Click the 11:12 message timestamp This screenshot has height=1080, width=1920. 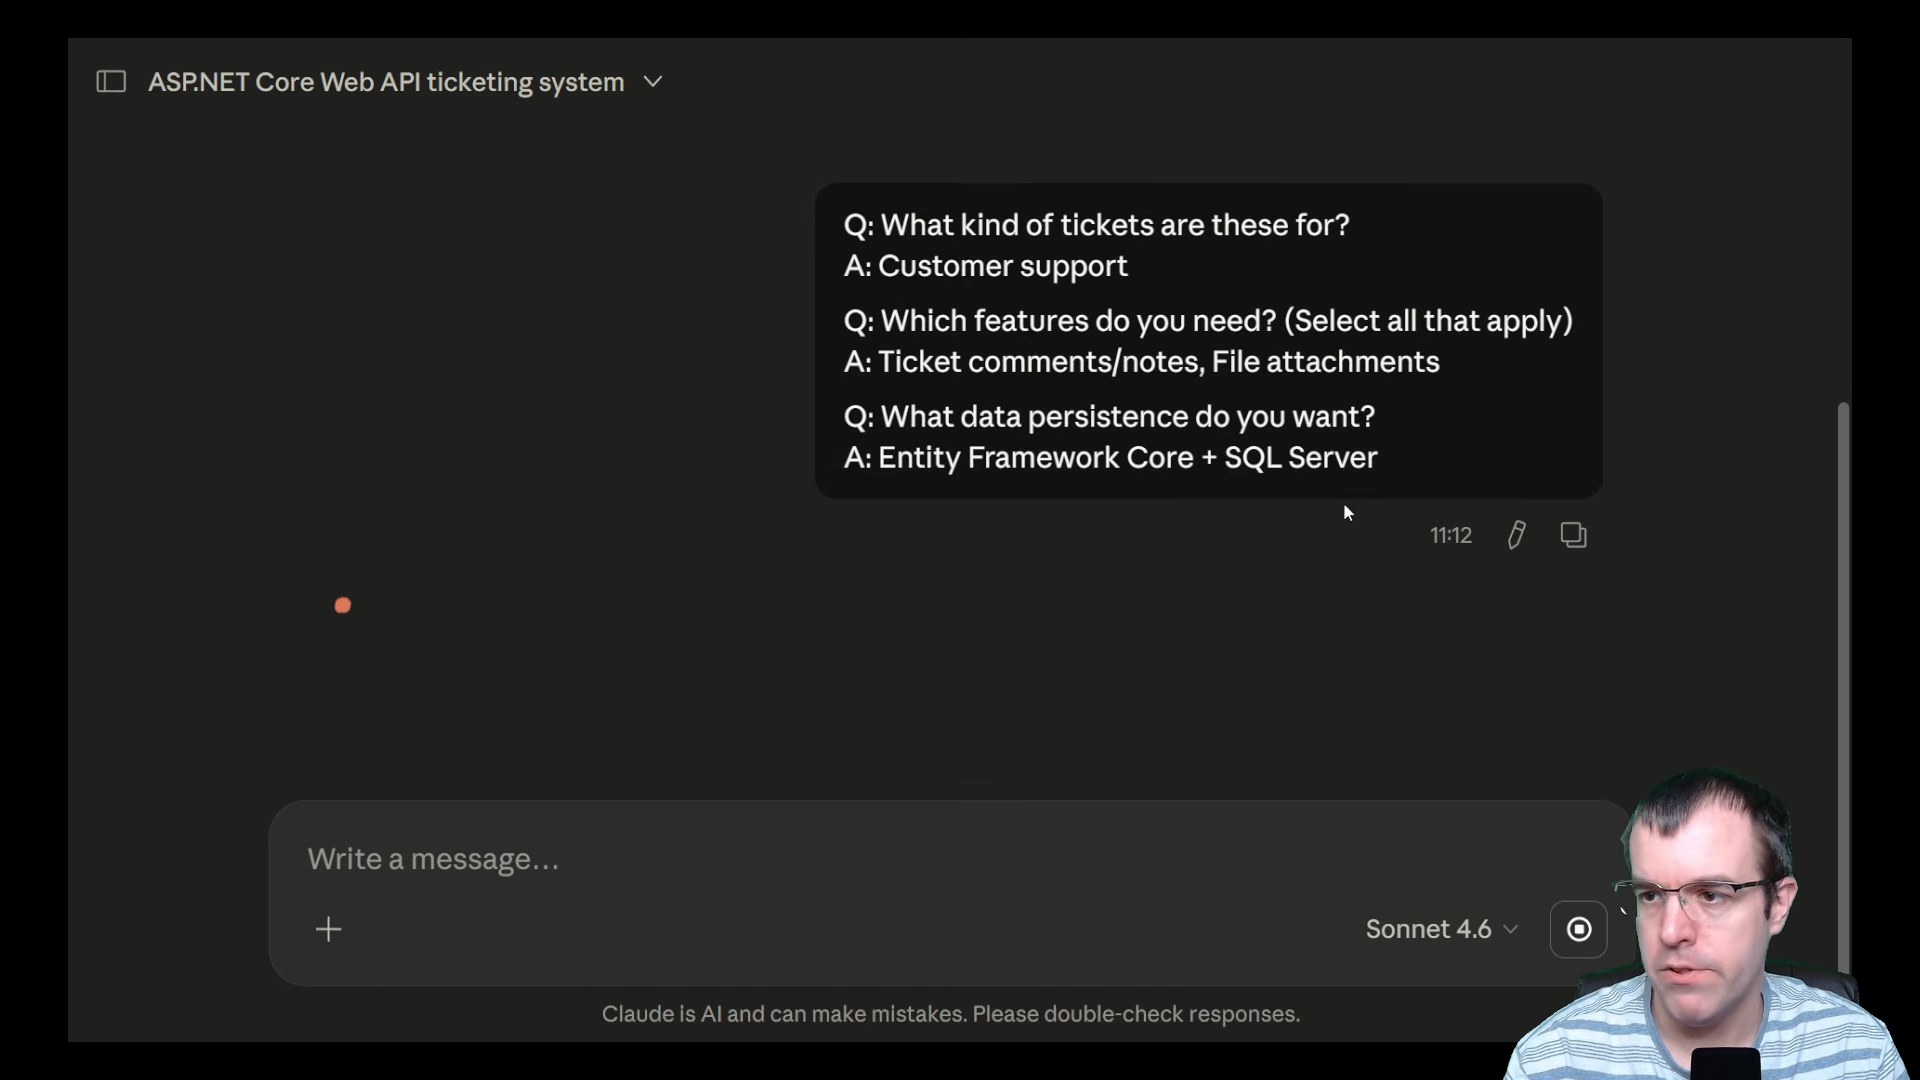[x=1450, y=536]
